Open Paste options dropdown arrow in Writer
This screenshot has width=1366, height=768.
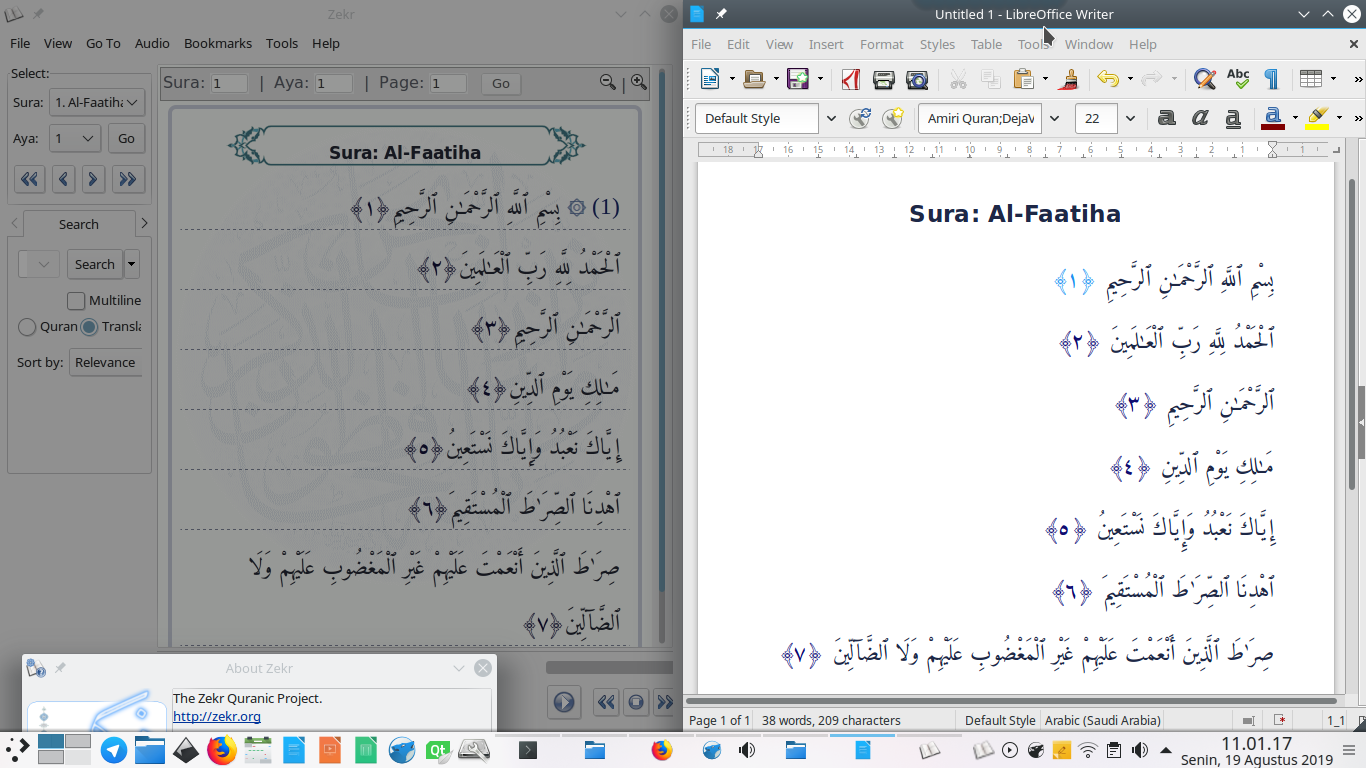pyautogui.click(x=1045, y=79)
